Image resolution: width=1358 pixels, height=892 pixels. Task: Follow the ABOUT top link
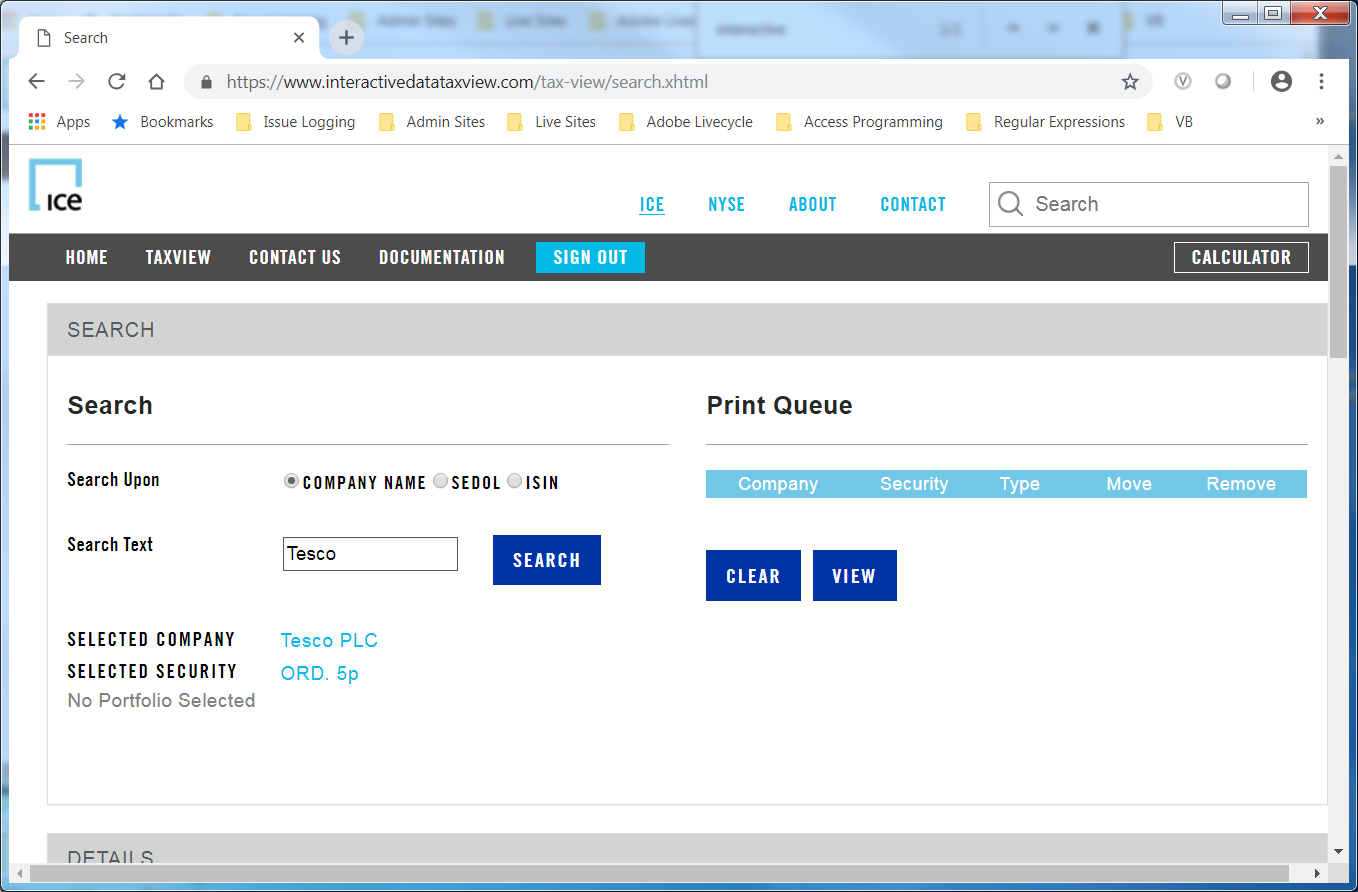click(812, 204)
